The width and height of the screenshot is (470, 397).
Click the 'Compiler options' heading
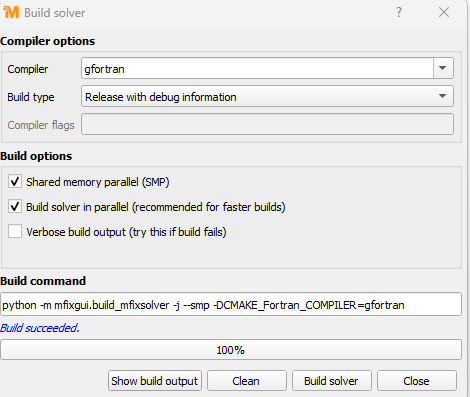(48, 41)
